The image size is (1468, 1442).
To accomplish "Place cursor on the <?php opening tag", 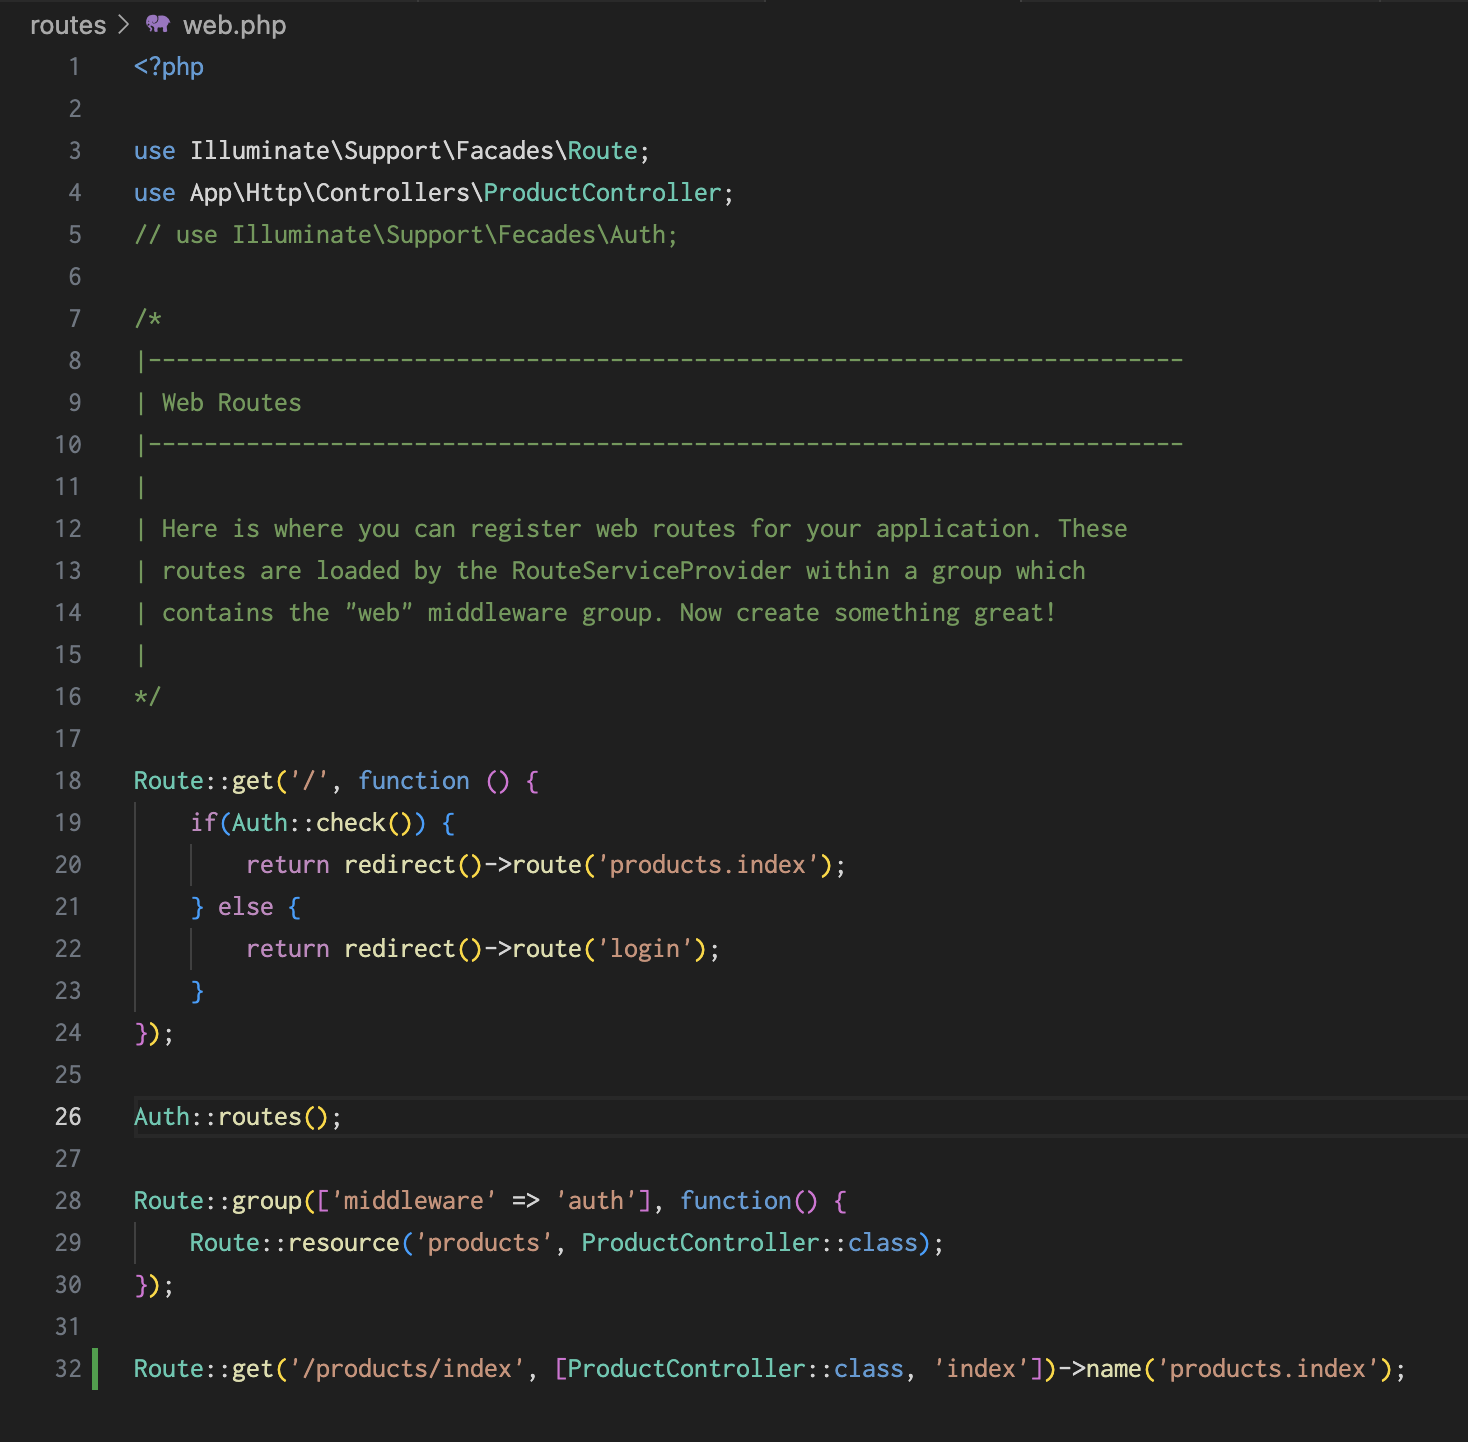I will [x=169, y=67].
